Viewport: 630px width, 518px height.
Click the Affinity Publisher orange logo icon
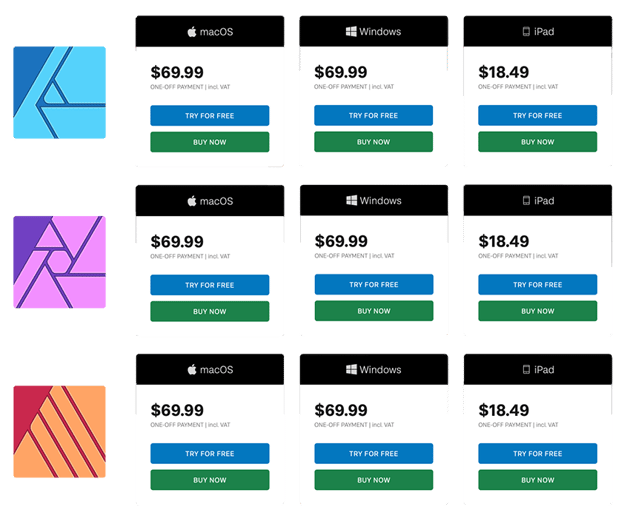pos(59,432)
